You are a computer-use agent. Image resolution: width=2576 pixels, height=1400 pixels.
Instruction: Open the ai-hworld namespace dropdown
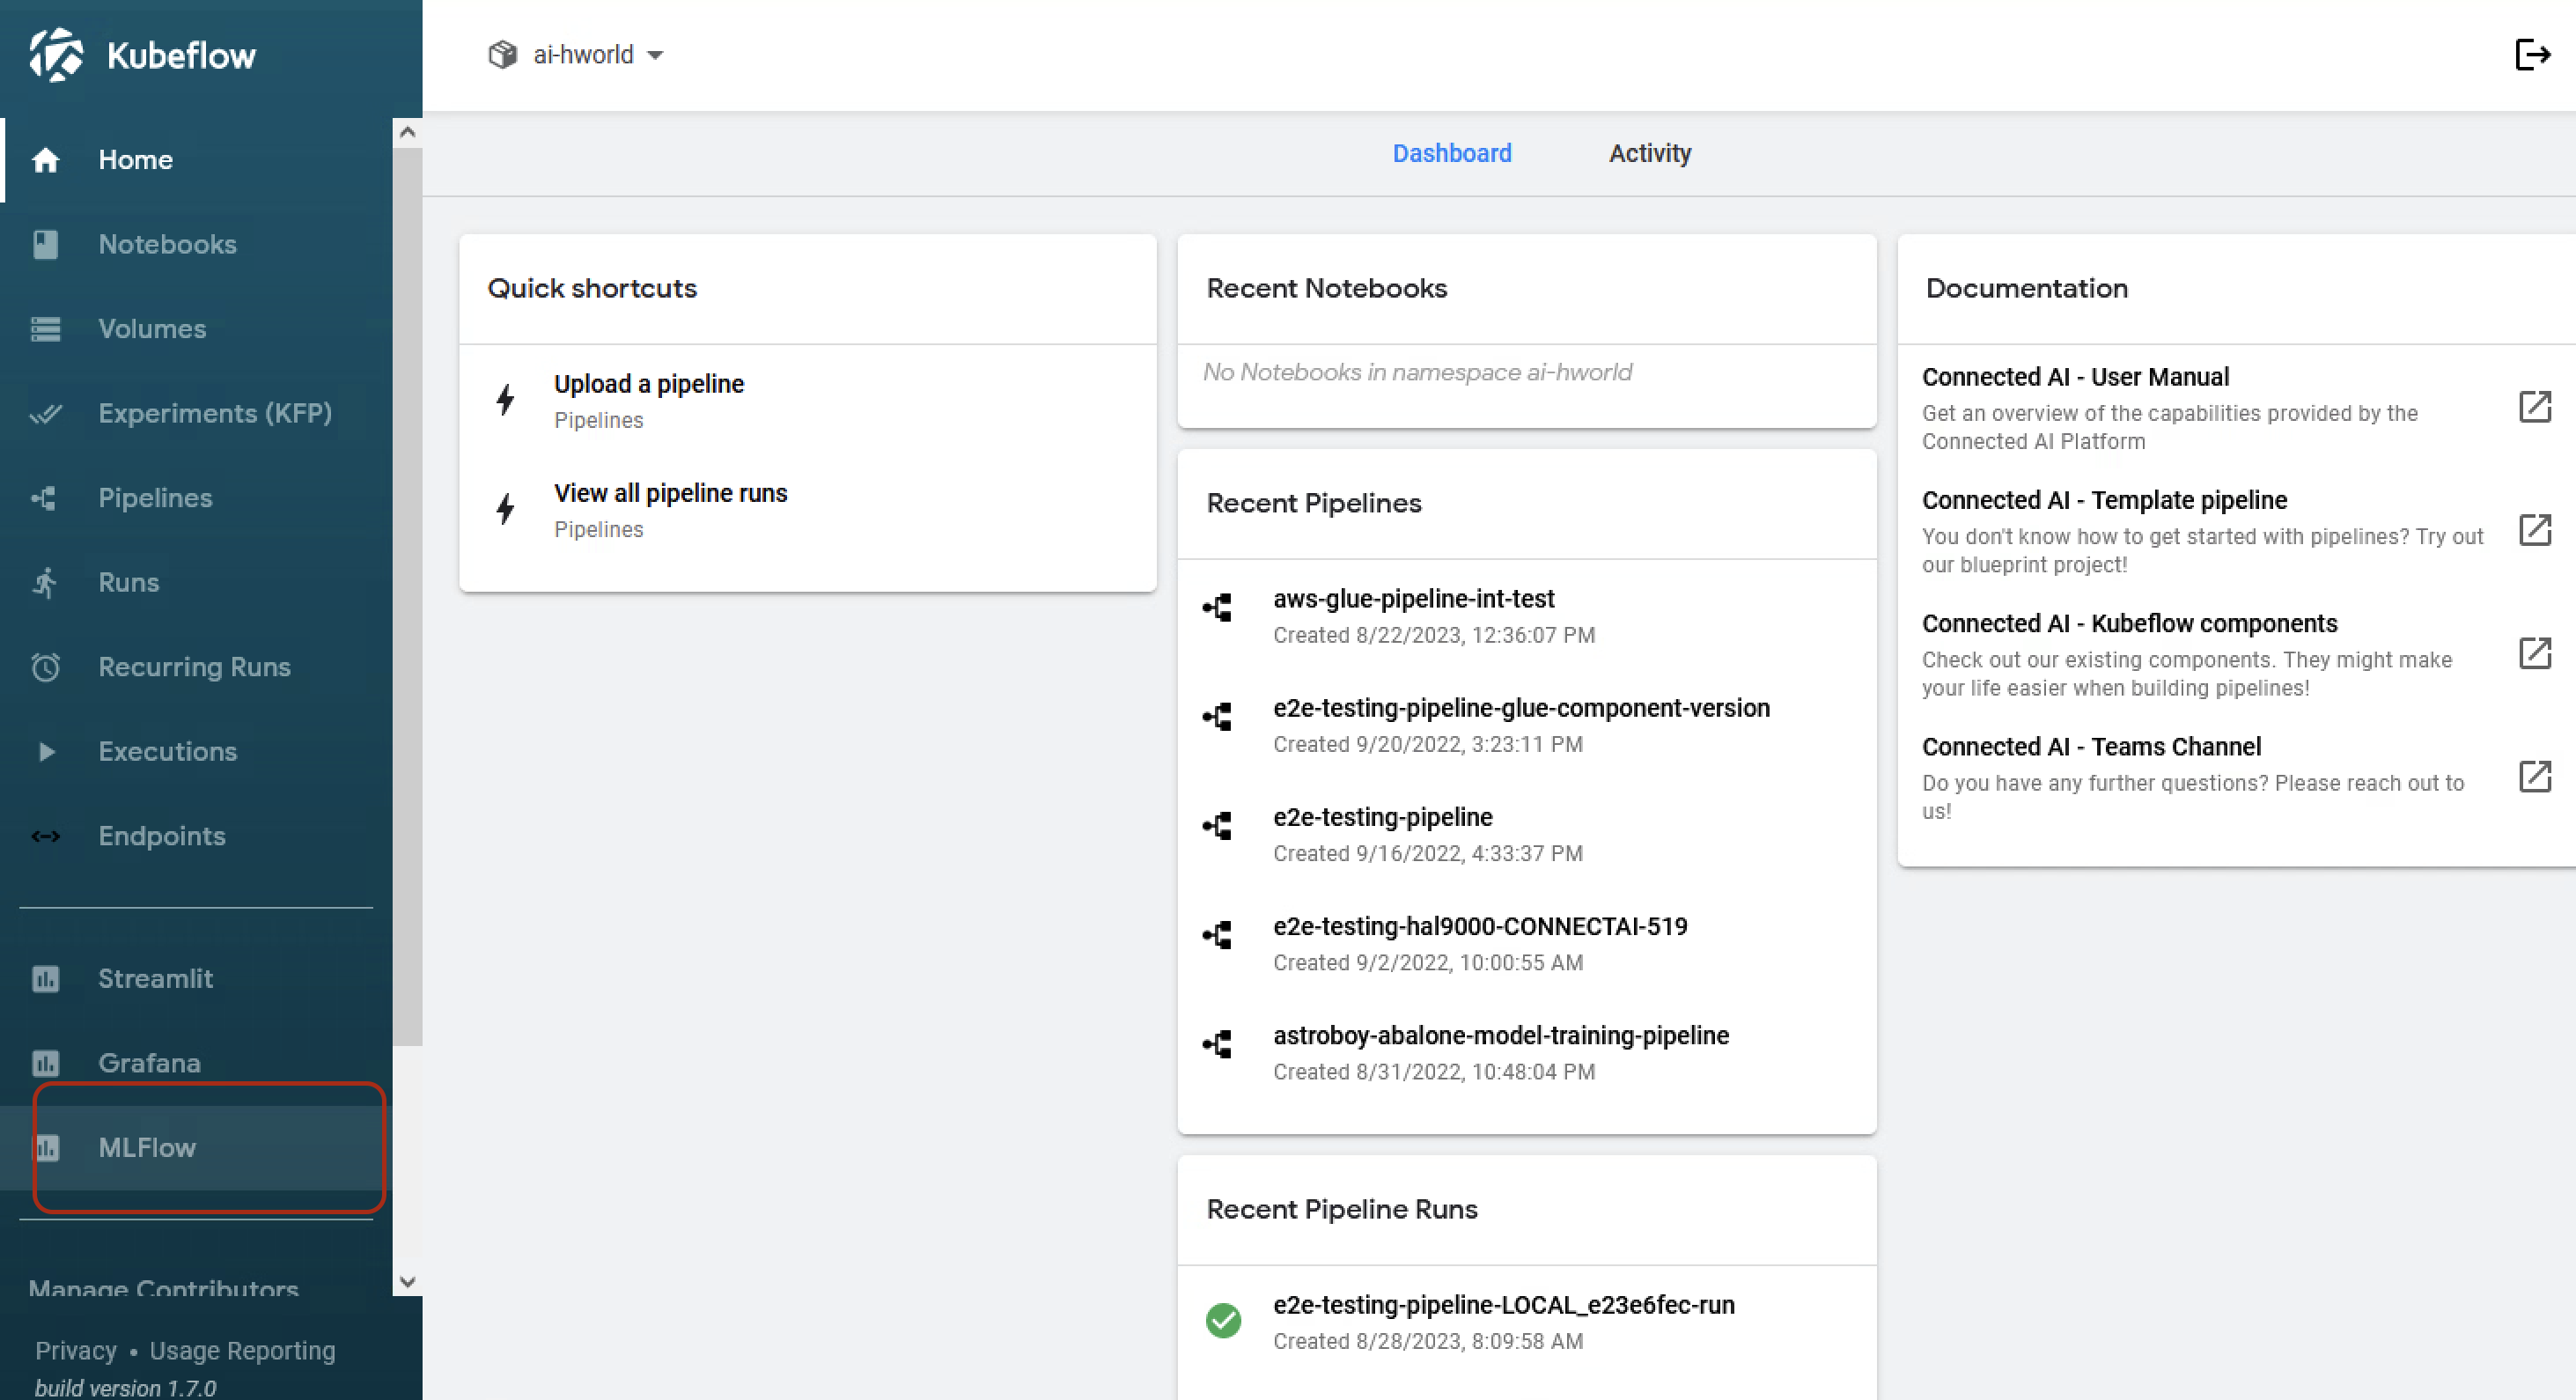(576, 54)
